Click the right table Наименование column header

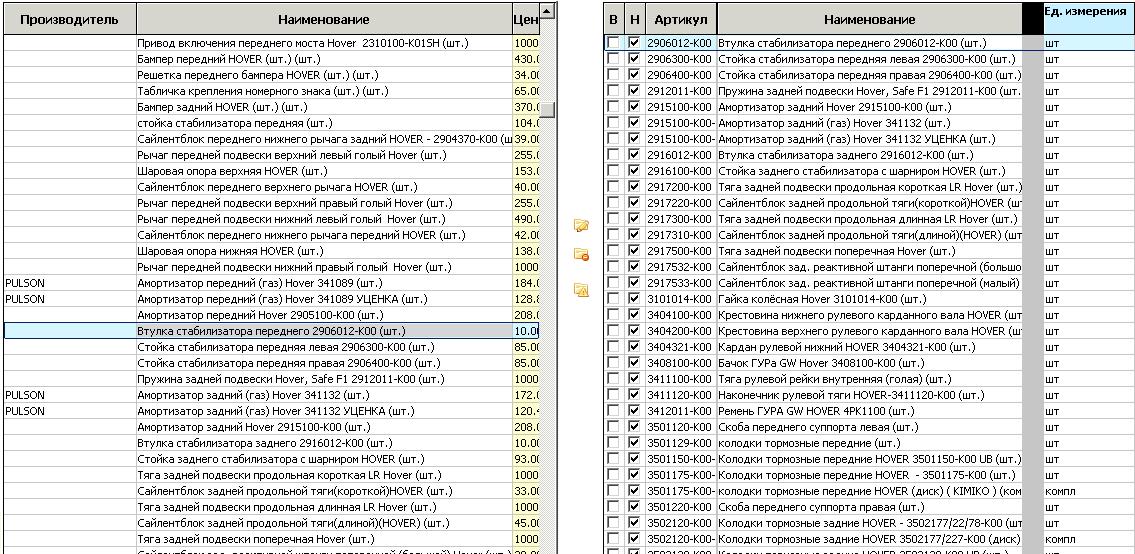(x=869, y=20)
